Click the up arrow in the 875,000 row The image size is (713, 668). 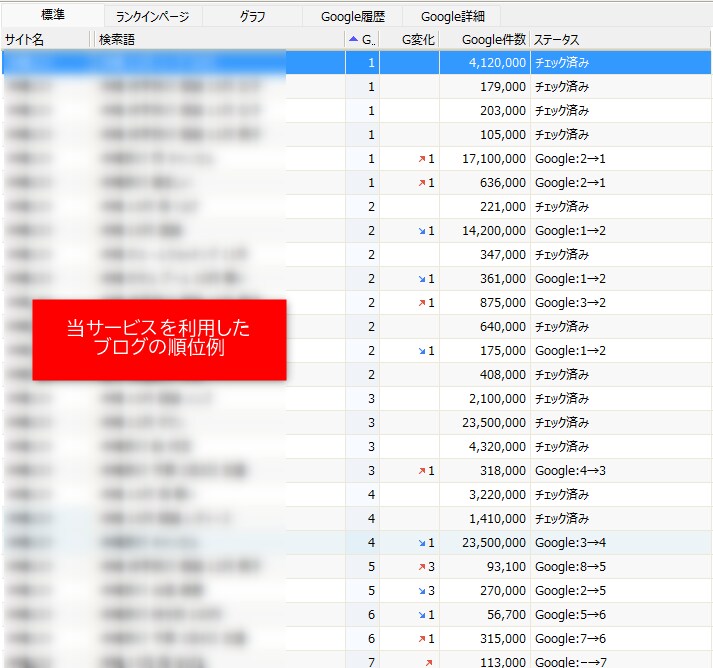click(422, 303)
